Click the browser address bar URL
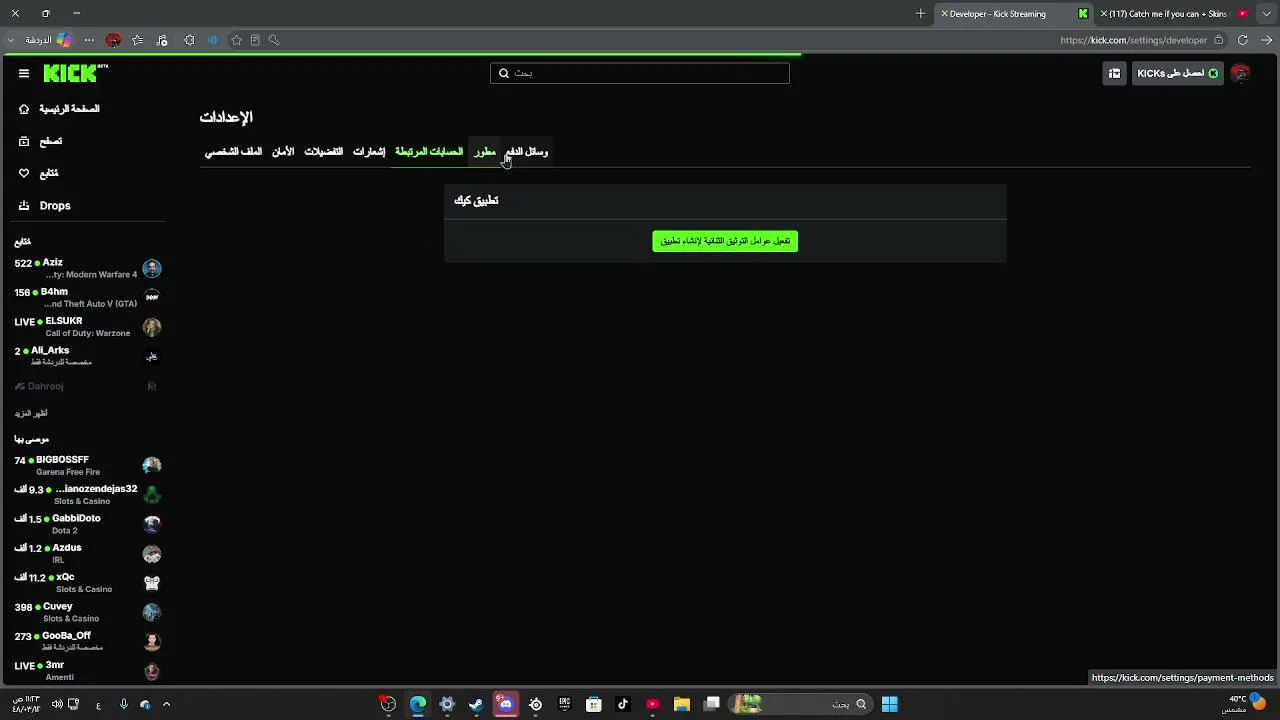This screenshot has height=720, width=1280. click(x=1133, y=40)
